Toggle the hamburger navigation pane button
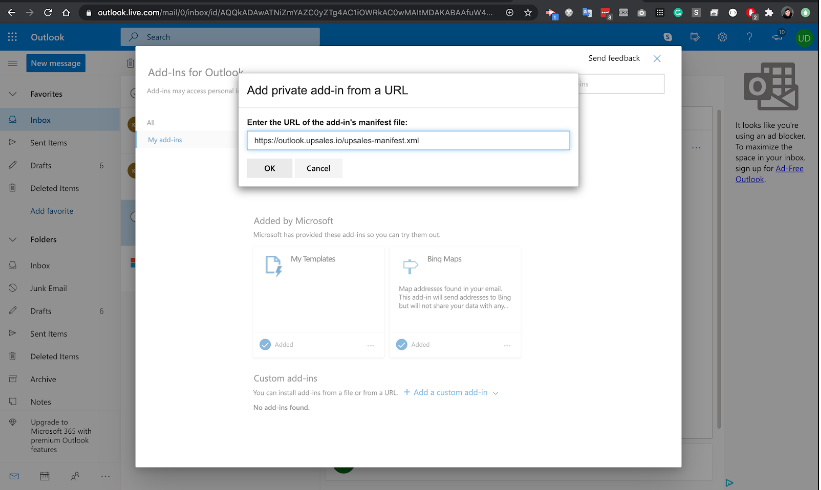 pos(12,63)
